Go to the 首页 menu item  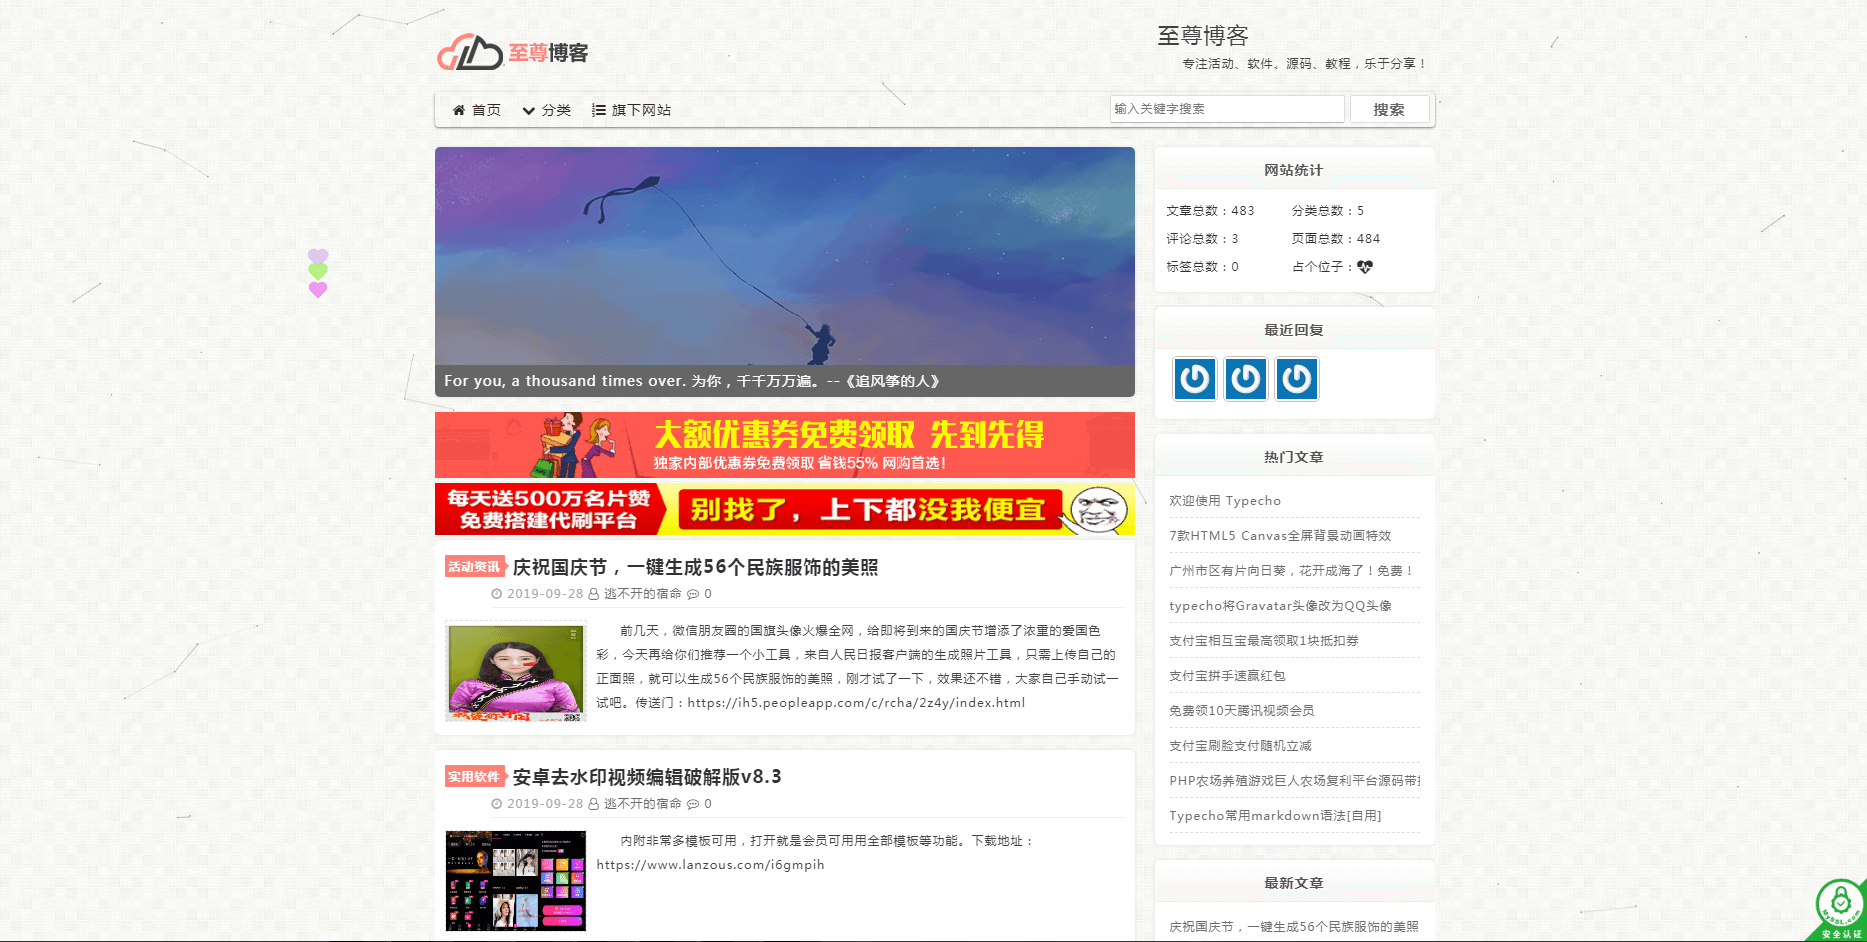point(486,110)
